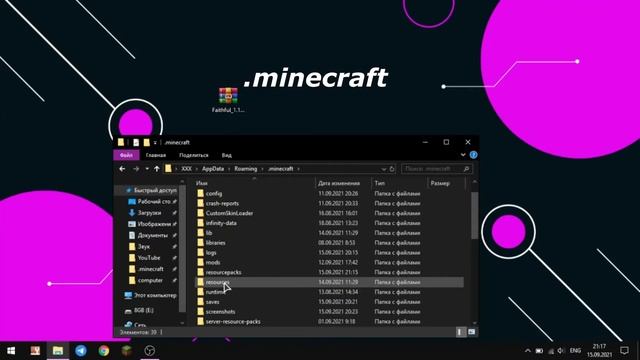Open the Explorer help icon
The width and height of the screenshot is (640, 360).
pos(473,155)
